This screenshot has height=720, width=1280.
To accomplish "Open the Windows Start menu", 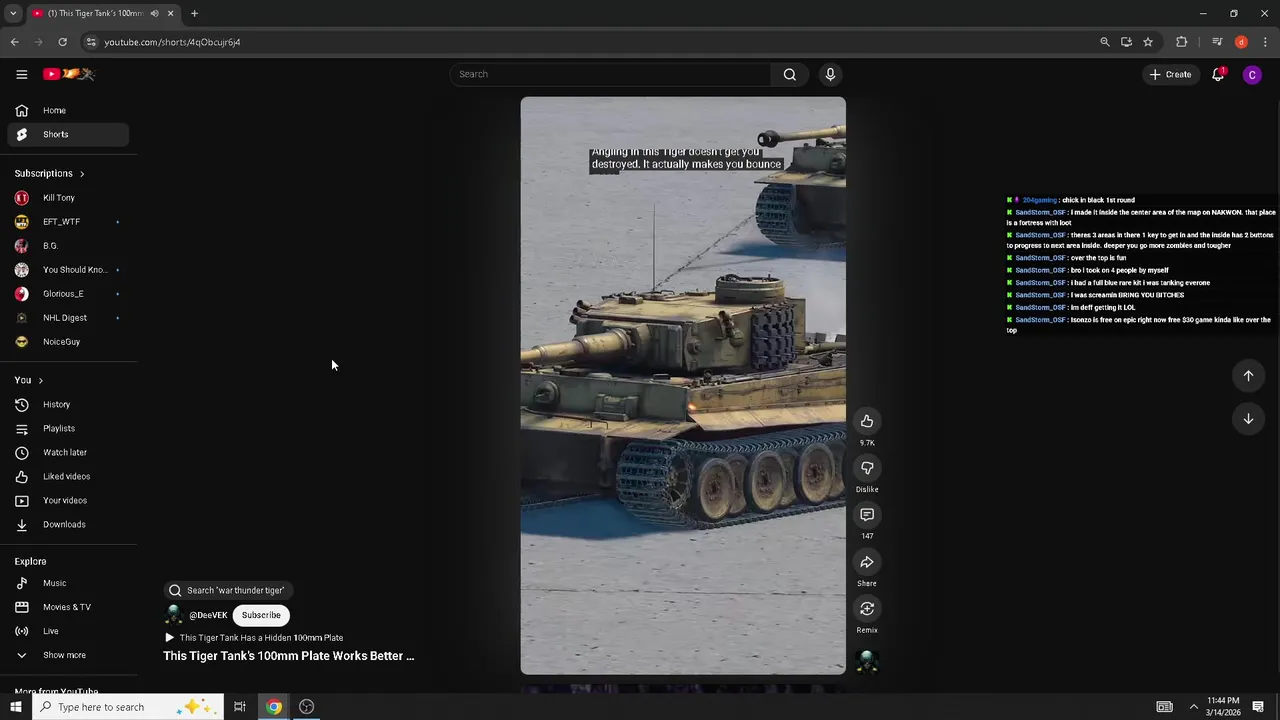I will (15, 707).
